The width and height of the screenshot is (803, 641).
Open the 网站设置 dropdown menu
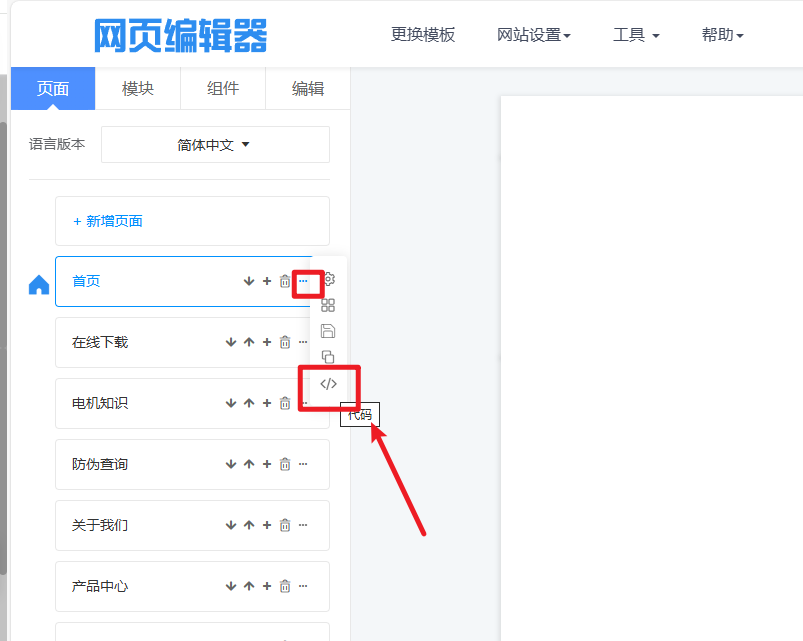point(533,35)
